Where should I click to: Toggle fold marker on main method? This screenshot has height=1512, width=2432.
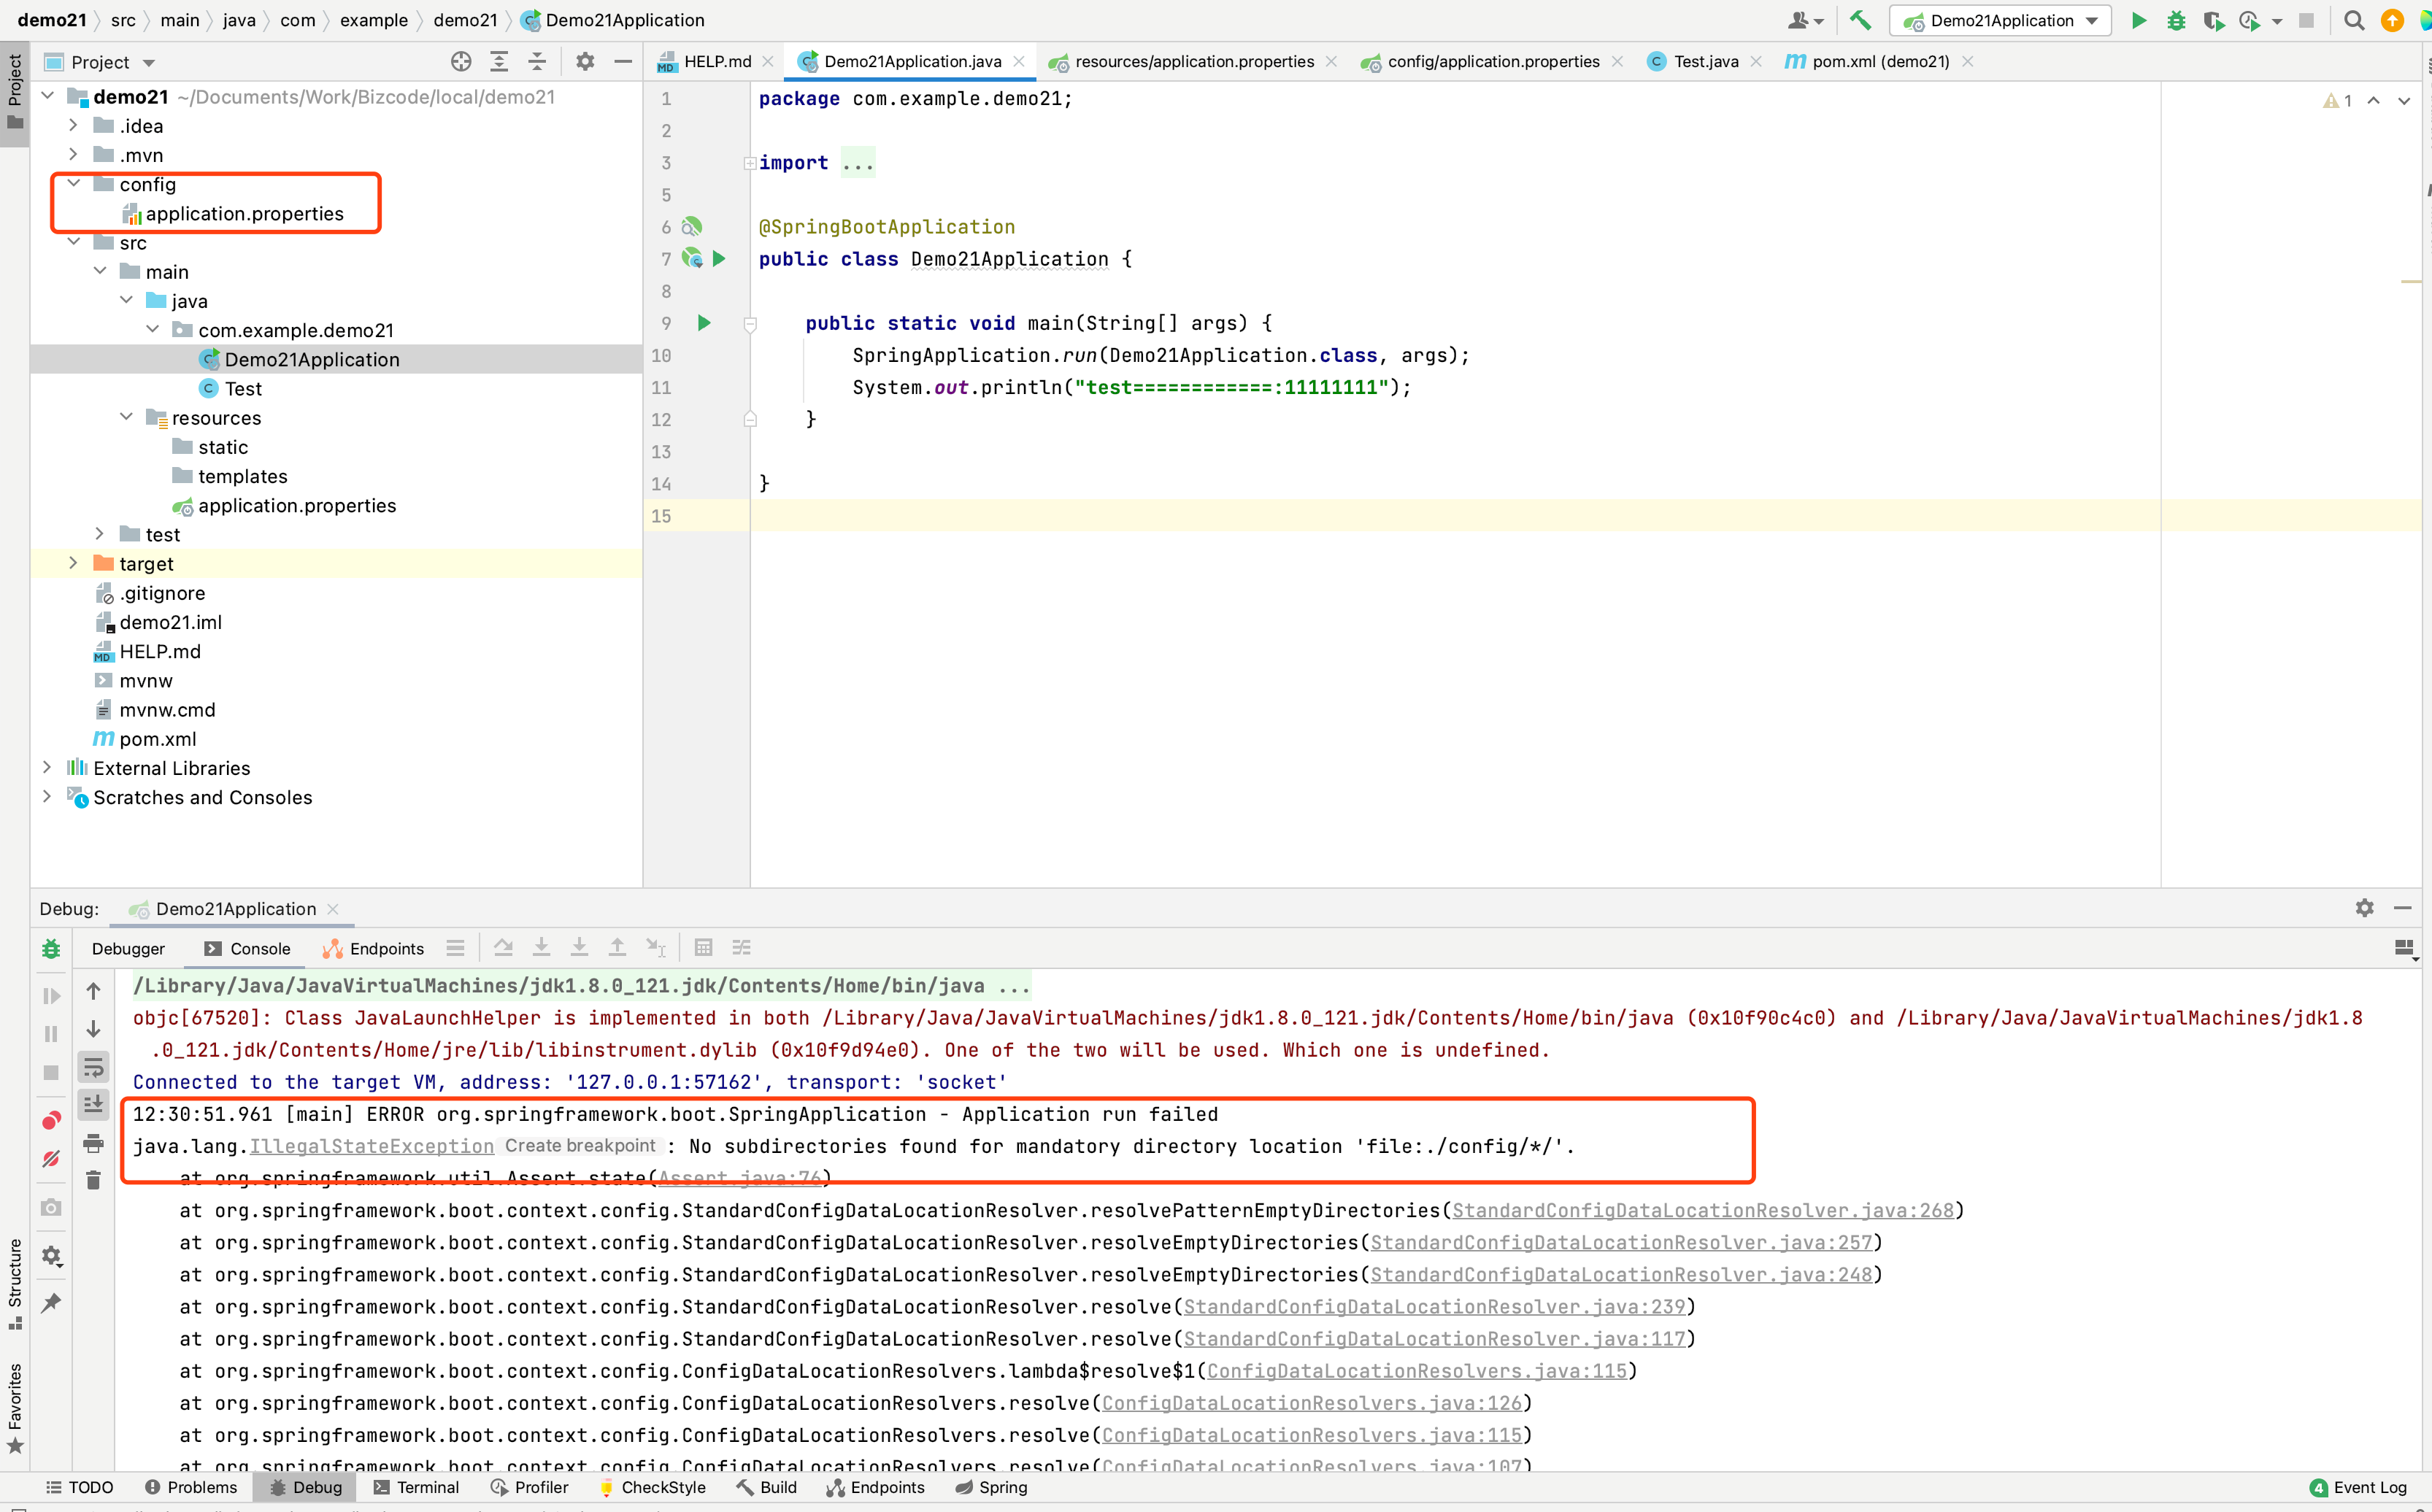tap(750, 324)
